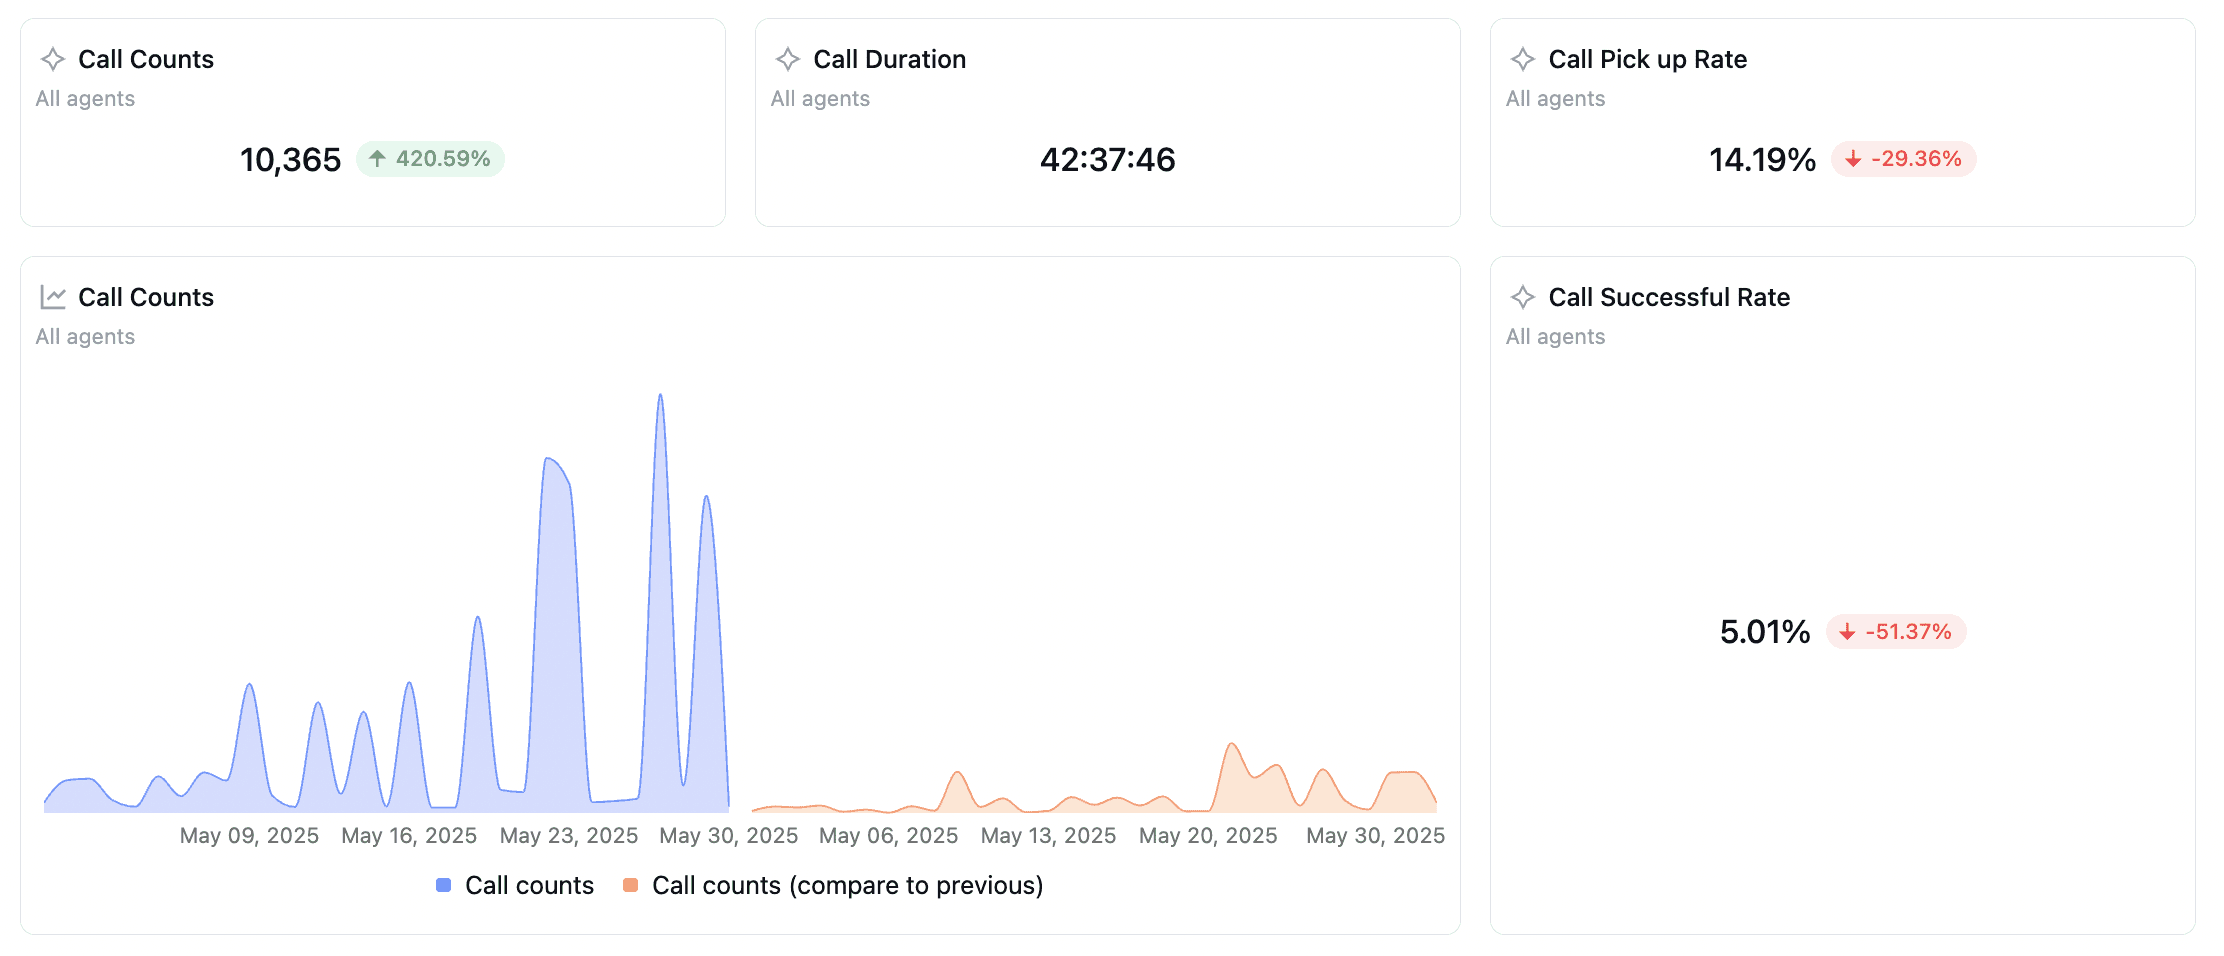Click the May 13, 2025 axis label

(1048, 835)
